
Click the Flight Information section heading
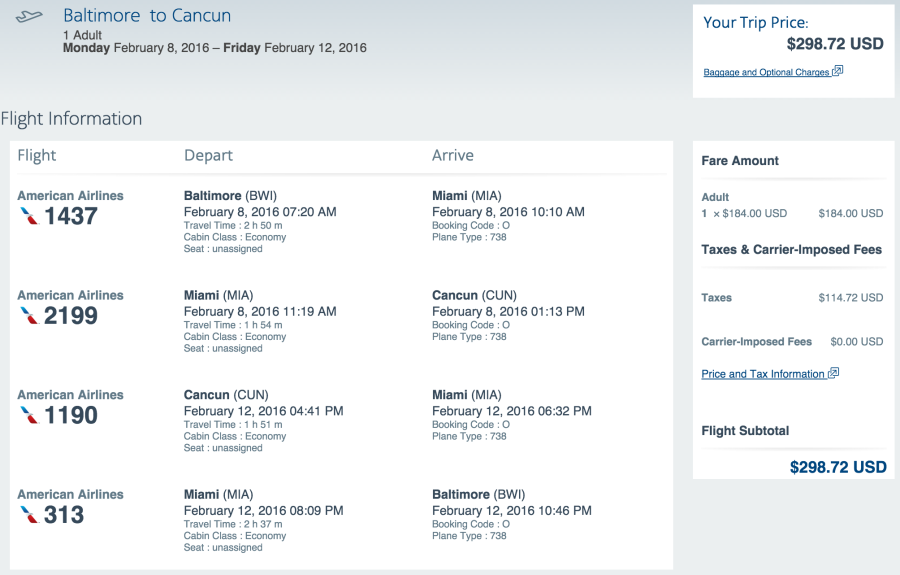point(71,119)
